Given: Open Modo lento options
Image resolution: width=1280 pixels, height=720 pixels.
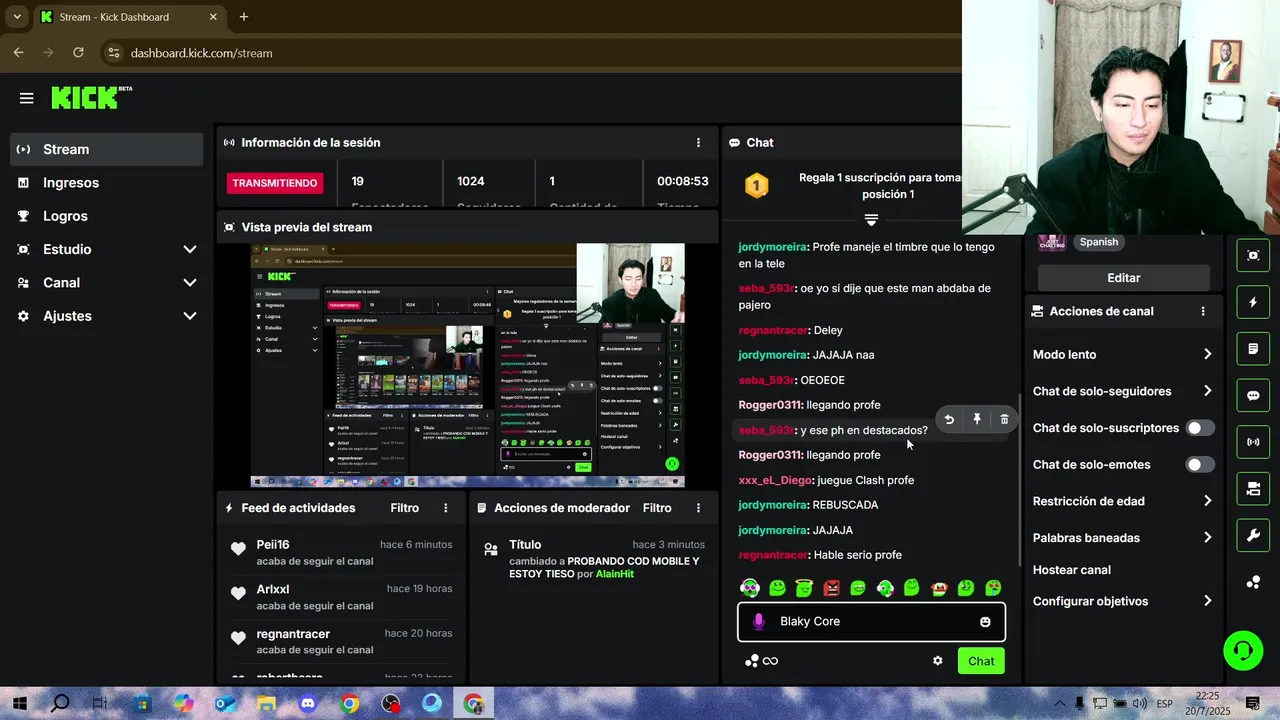Looking at the screenshot, I should [1122, 355].
